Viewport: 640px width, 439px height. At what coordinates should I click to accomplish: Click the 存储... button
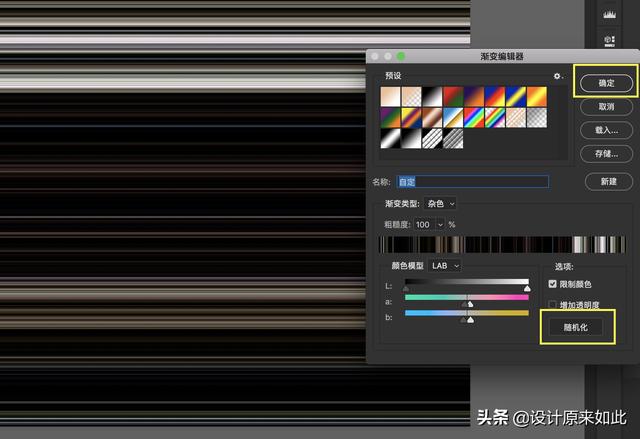[x=606, y=154]
